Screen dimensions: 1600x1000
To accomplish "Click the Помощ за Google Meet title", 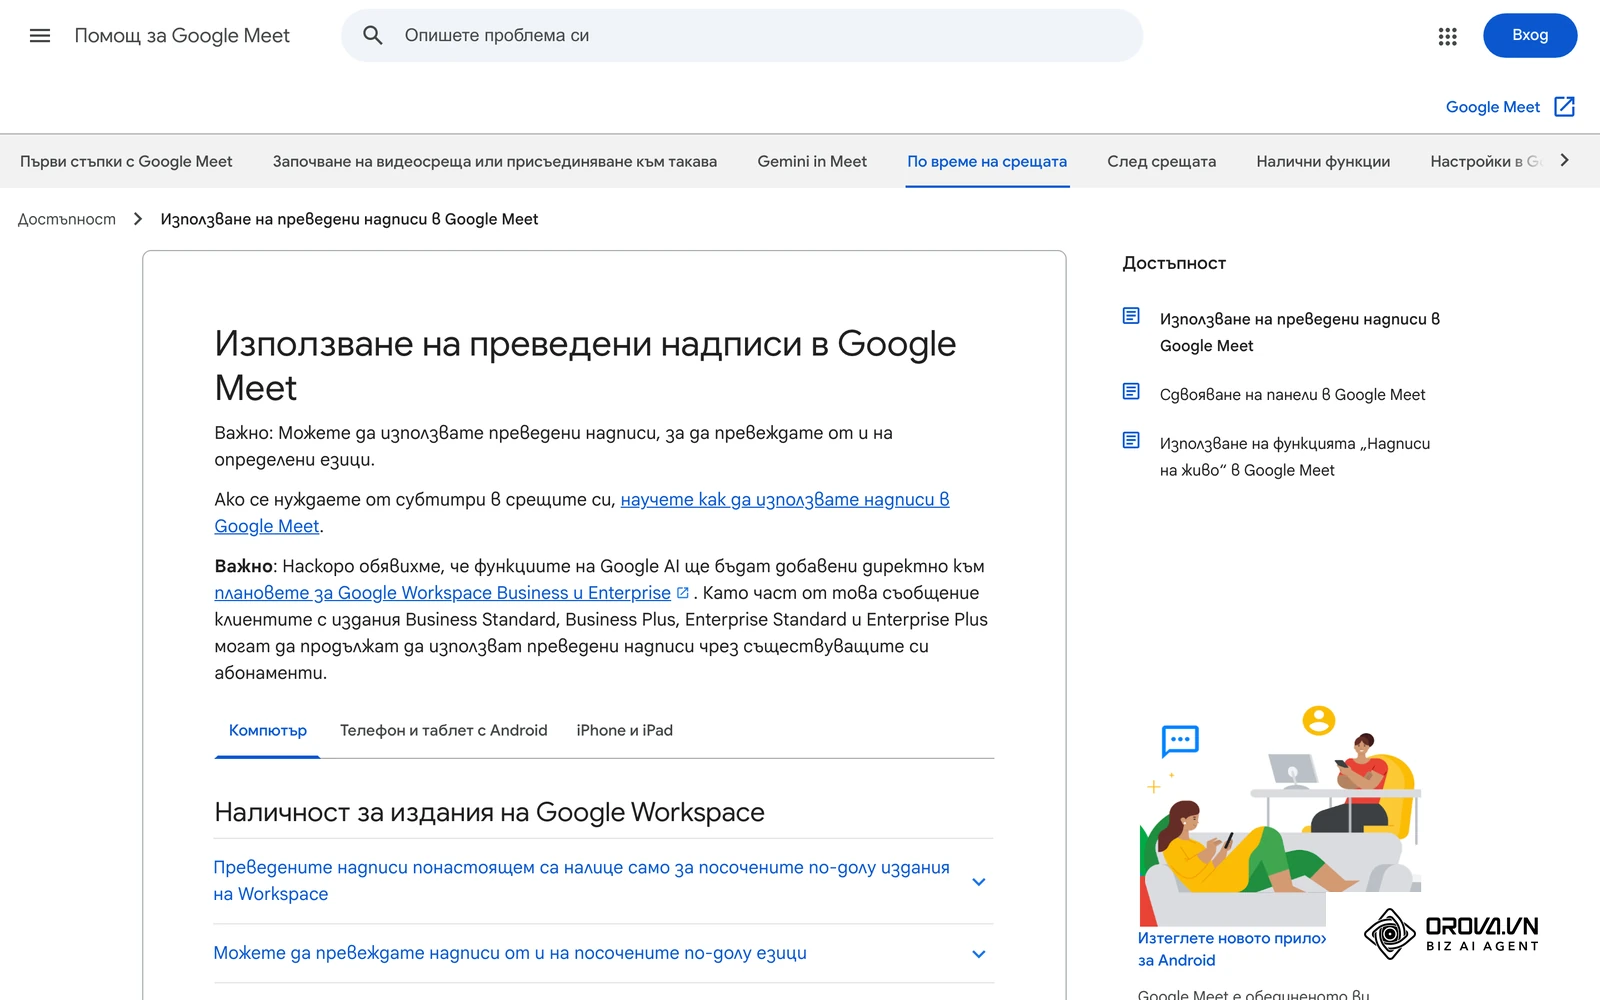I will (182, 36).
